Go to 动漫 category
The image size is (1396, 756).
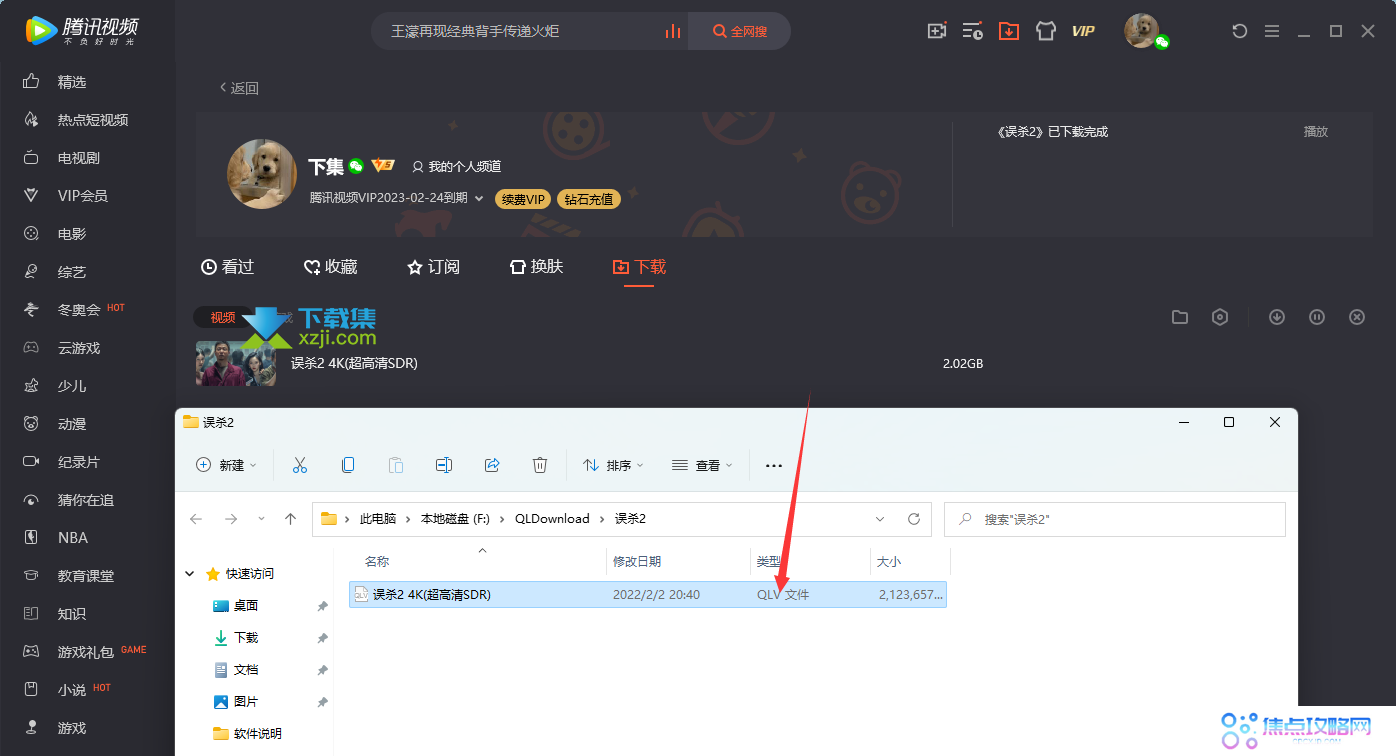72,424
